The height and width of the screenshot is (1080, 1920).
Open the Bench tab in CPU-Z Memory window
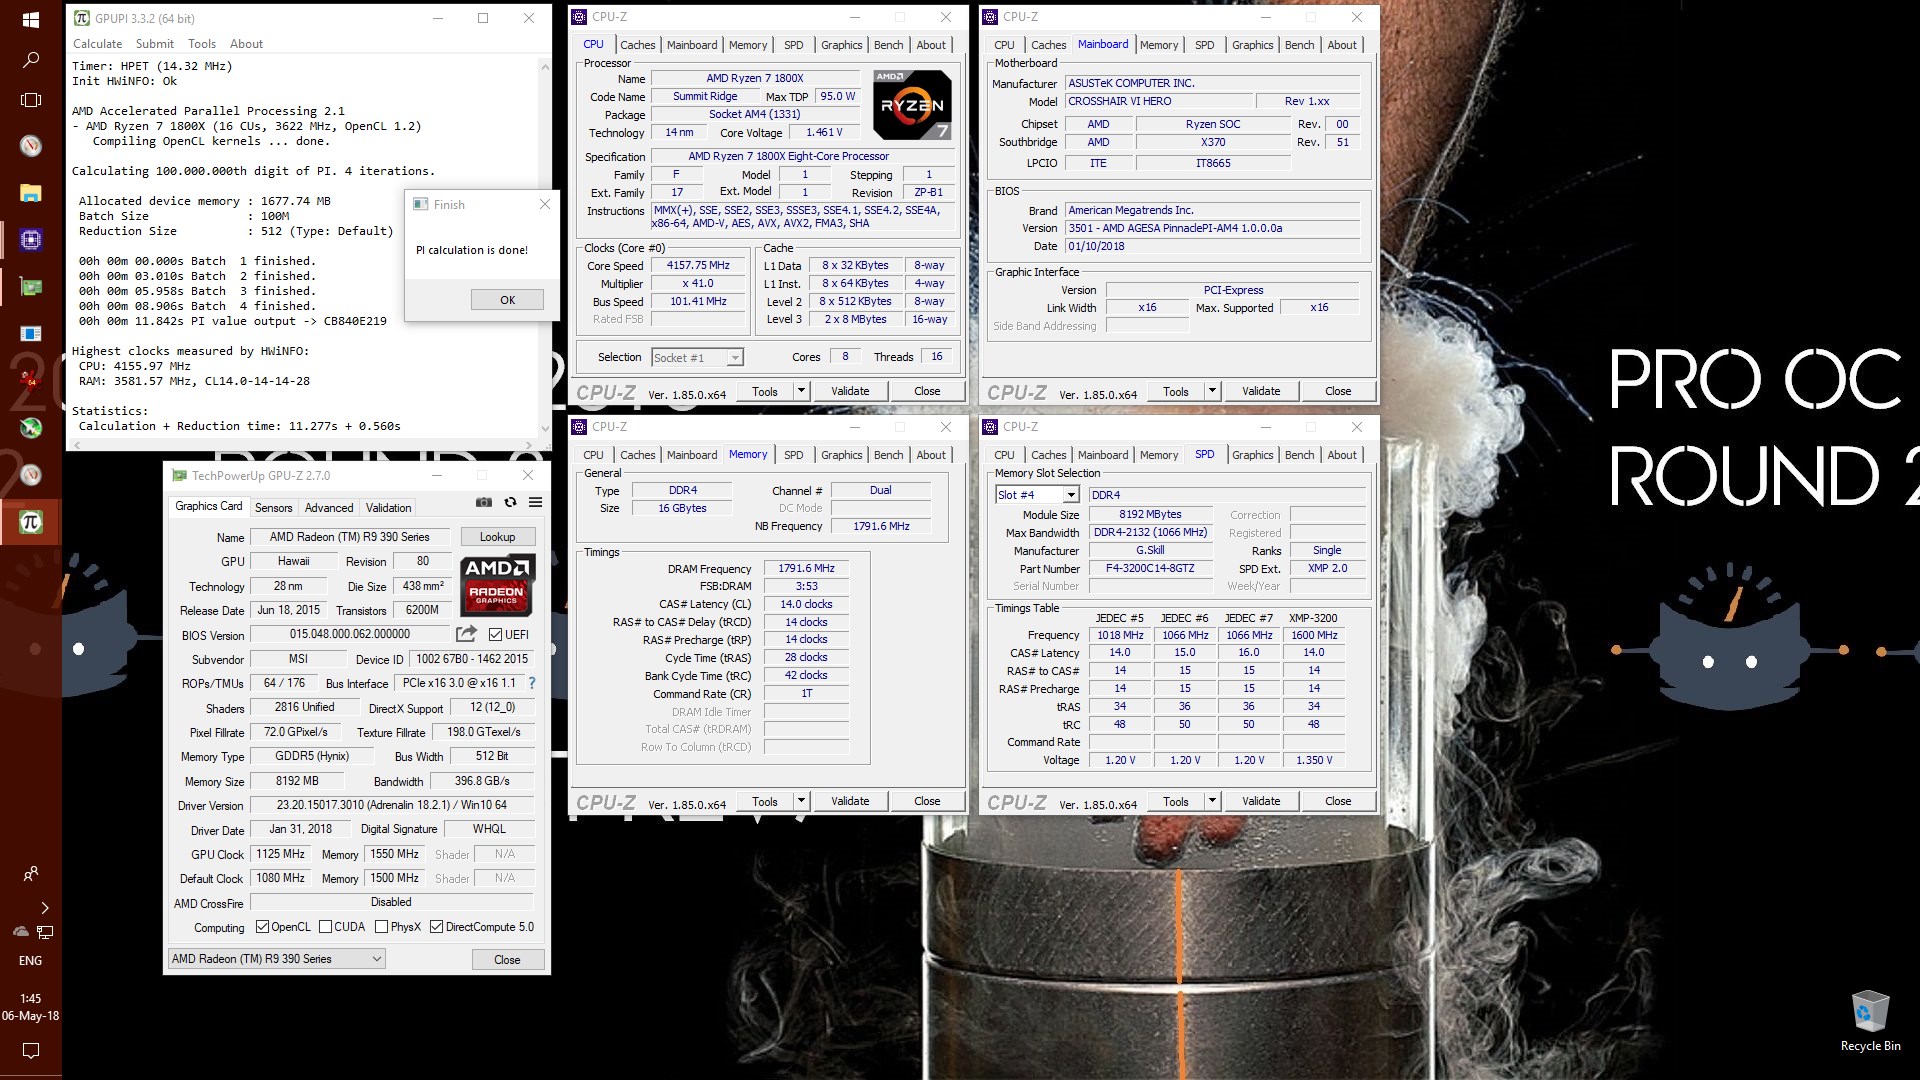click(x=888, y=455)
